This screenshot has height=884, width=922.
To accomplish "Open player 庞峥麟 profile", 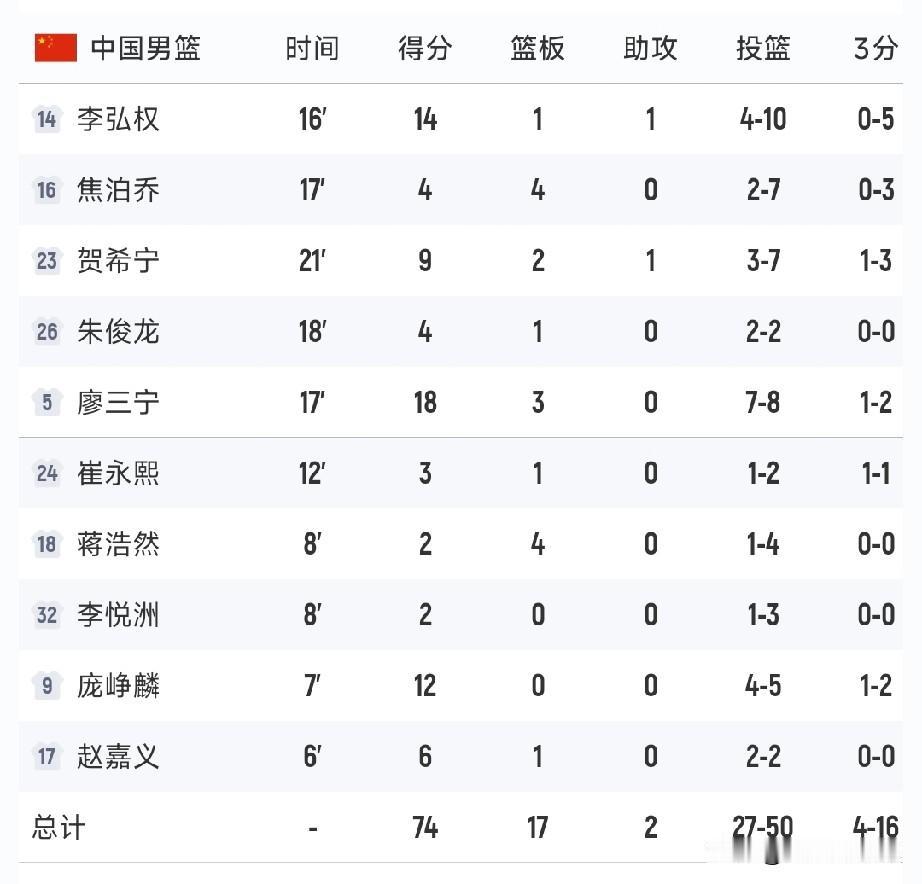I will pos(118,686).
